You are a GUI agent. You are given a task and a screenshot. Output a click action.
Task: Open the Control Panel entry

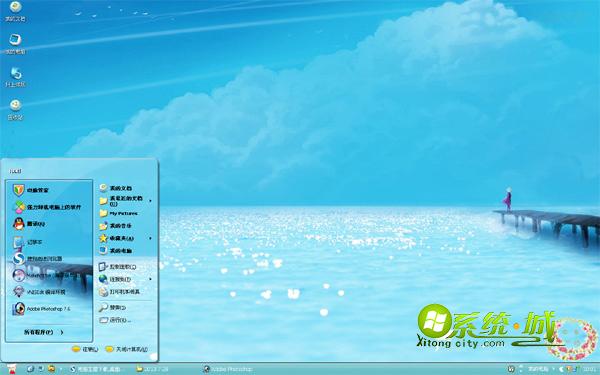pyautogui.click(x=117, y=266)
